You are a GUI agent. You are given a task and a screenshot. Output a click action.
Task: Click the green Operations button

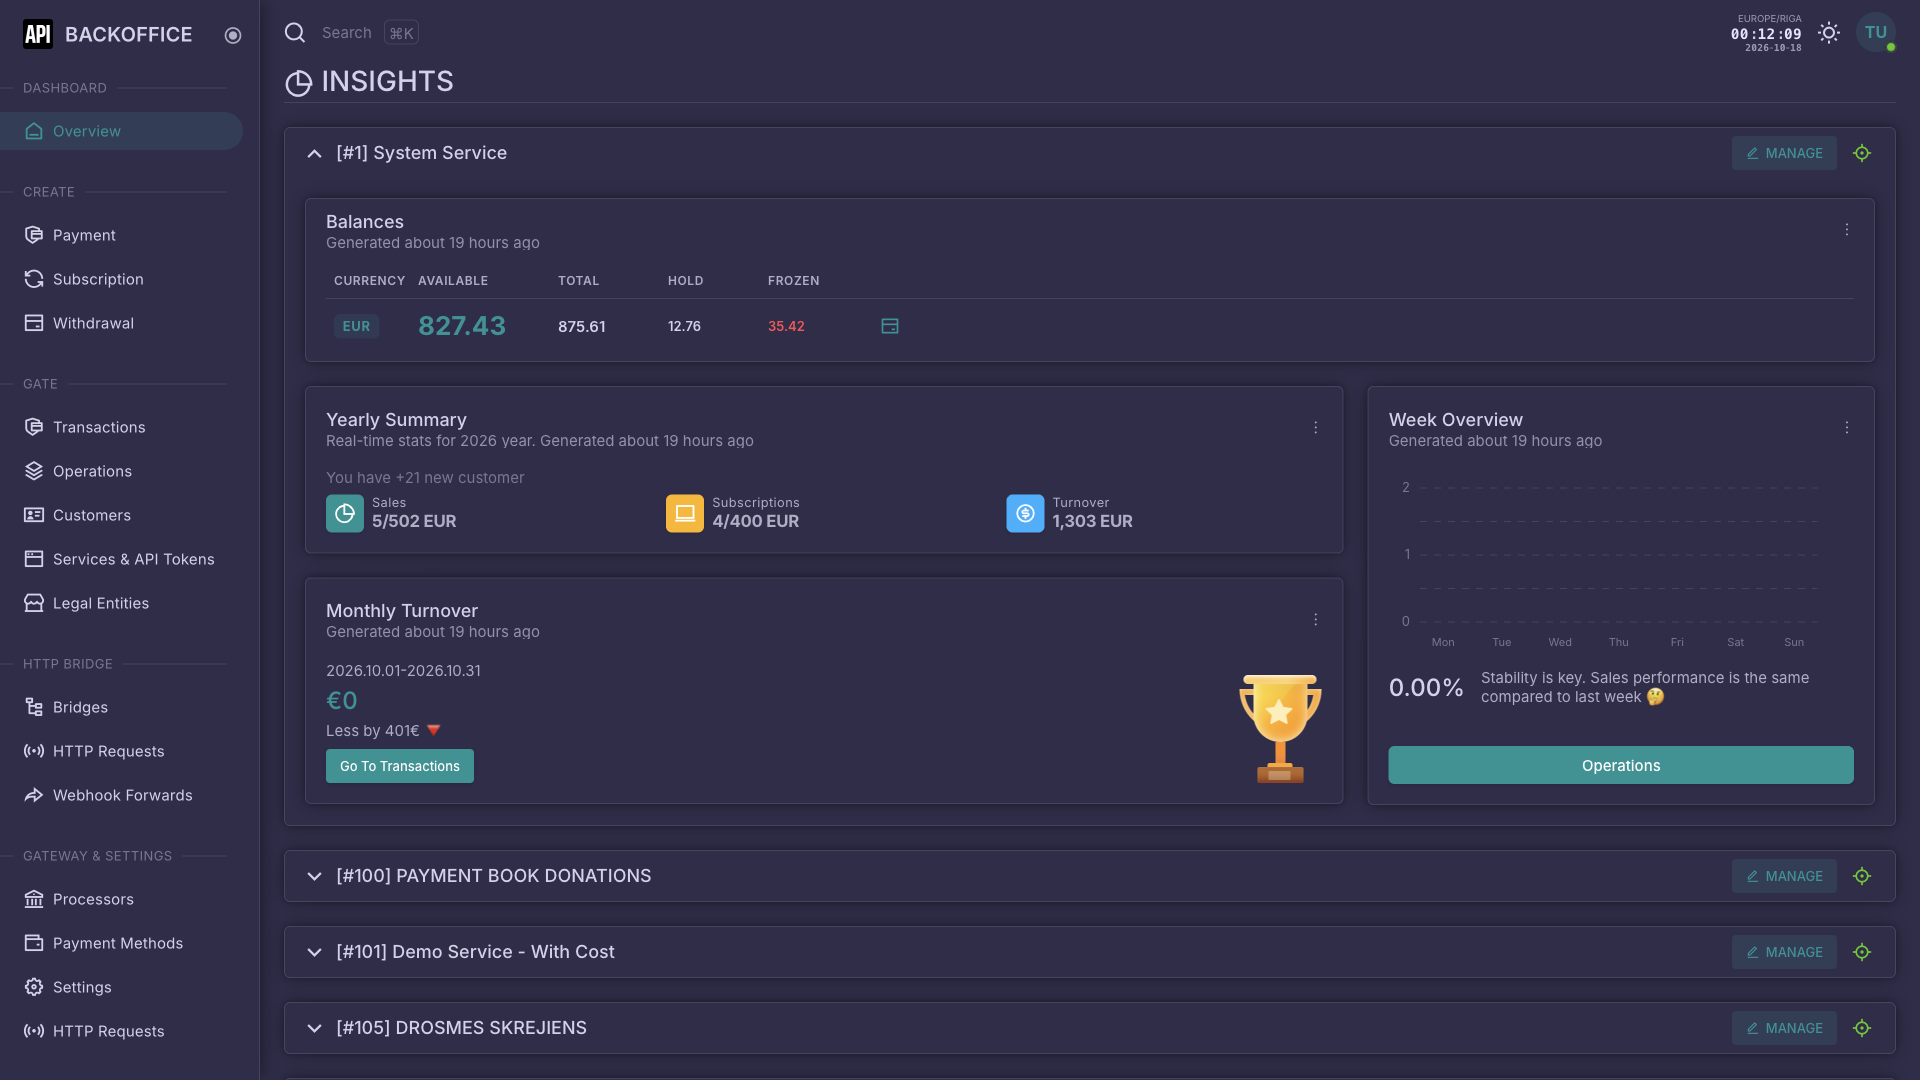coord(1621,765)
